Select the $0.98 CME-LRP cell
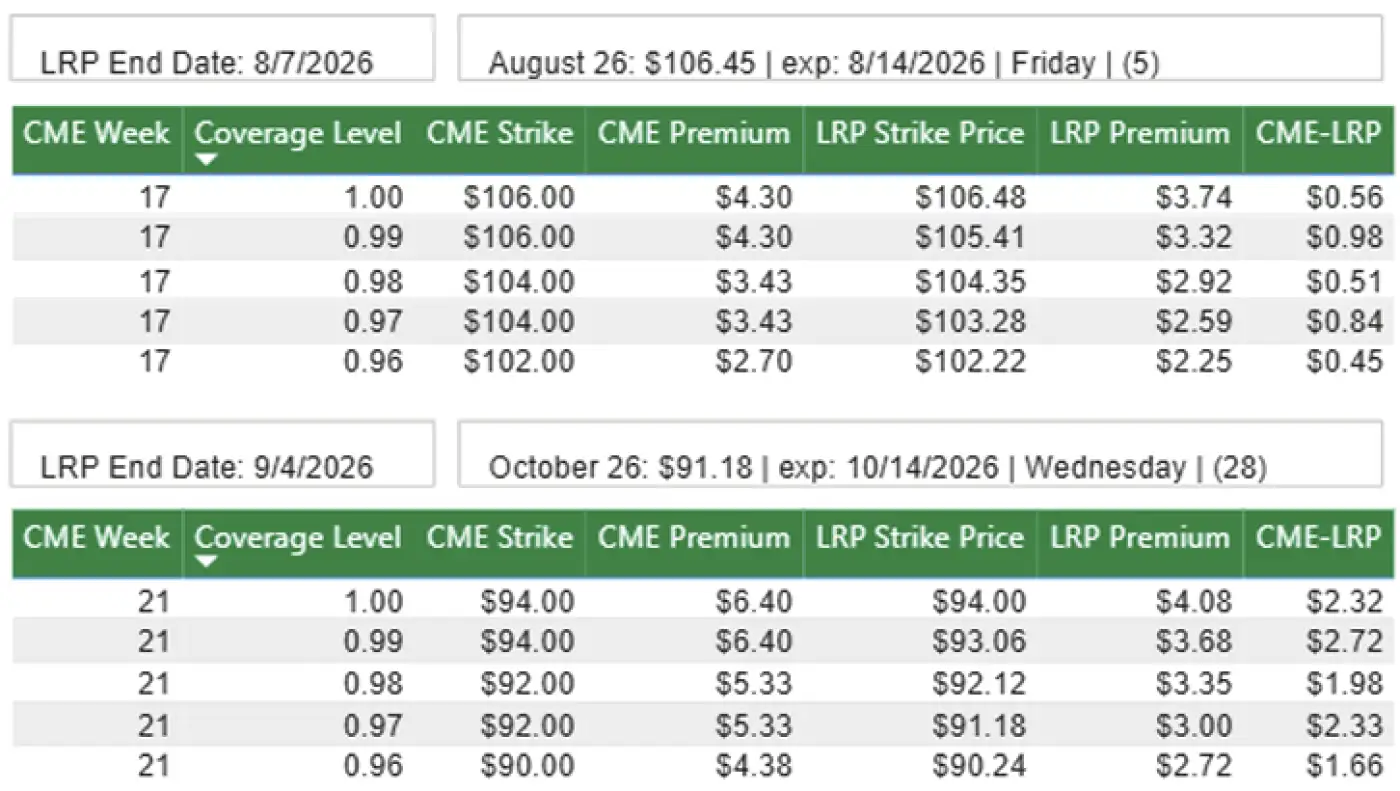The height and width of the screenshot is (791, 1400). pos(1344,238)
